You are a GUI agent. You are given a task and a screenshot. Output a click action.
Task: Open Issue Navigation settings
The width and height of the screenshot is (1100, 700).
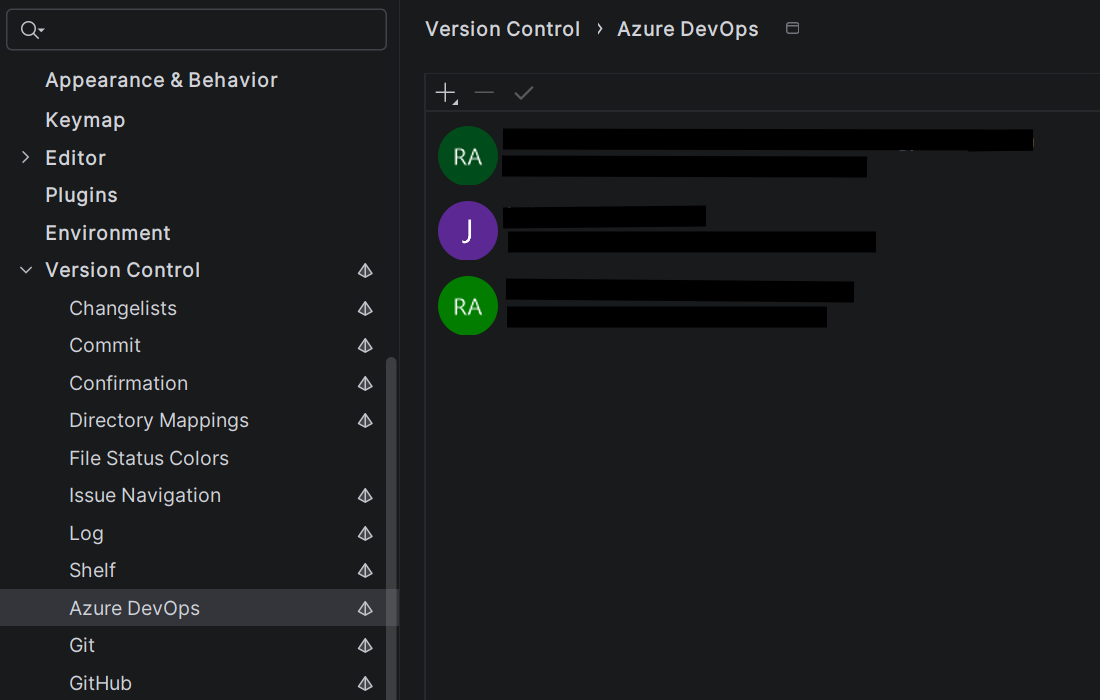[x=145, y=495]
